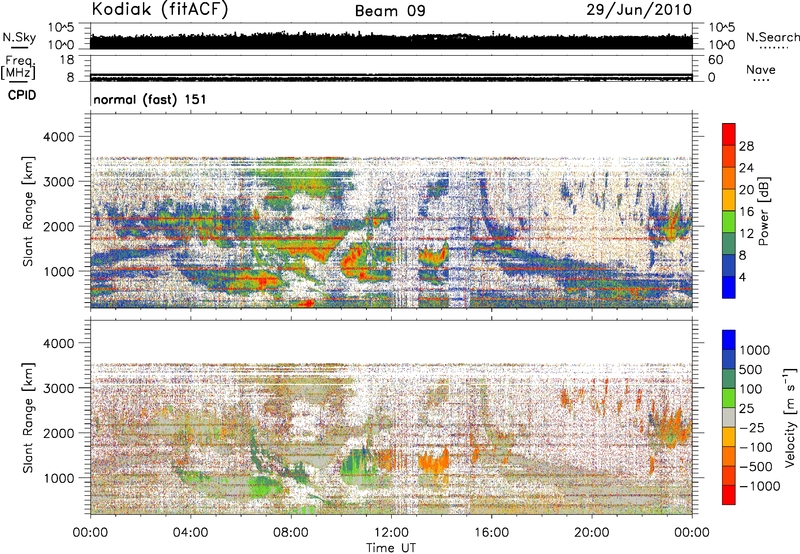Select the 'Slant Range [km]' label of power panel

(x=28, y=211)
